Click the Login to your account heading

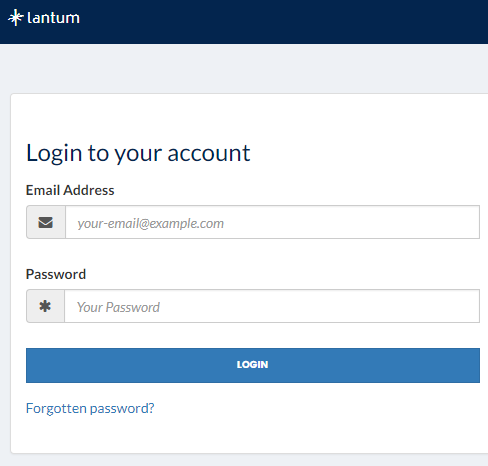pyautogui.click(x=138, y=154)
